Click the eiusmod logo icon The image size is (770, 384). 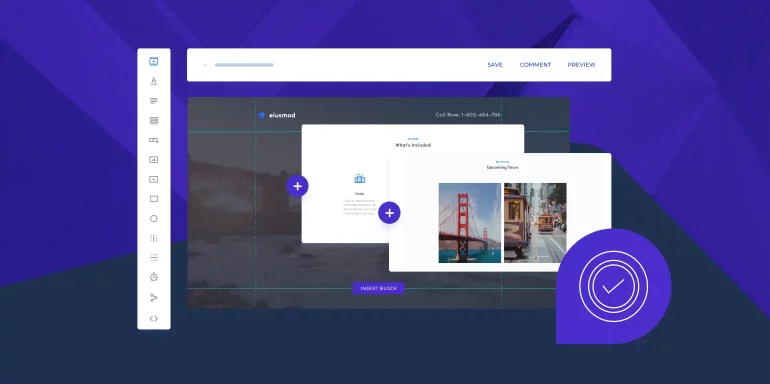pyautogui.click(x=261, y=115)
